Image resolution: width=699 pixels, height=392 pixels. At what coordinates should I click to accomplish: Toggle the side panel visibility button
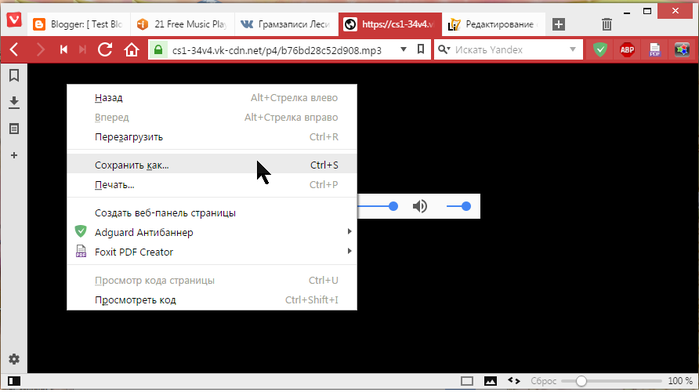point(14,381)
